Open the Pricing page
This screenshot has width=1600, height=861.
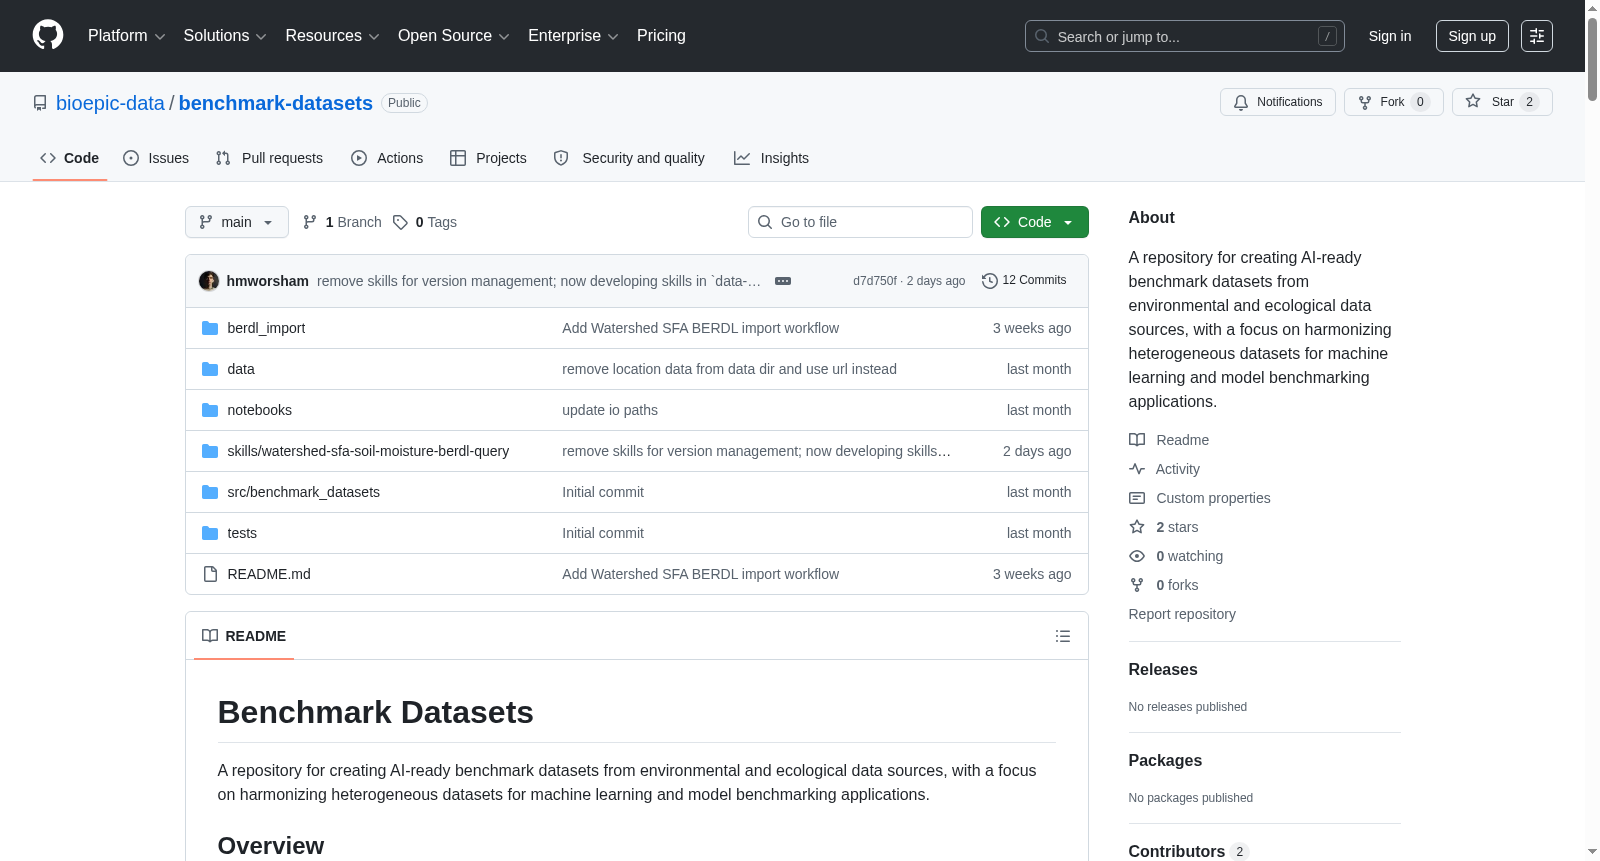click(661, 36)
